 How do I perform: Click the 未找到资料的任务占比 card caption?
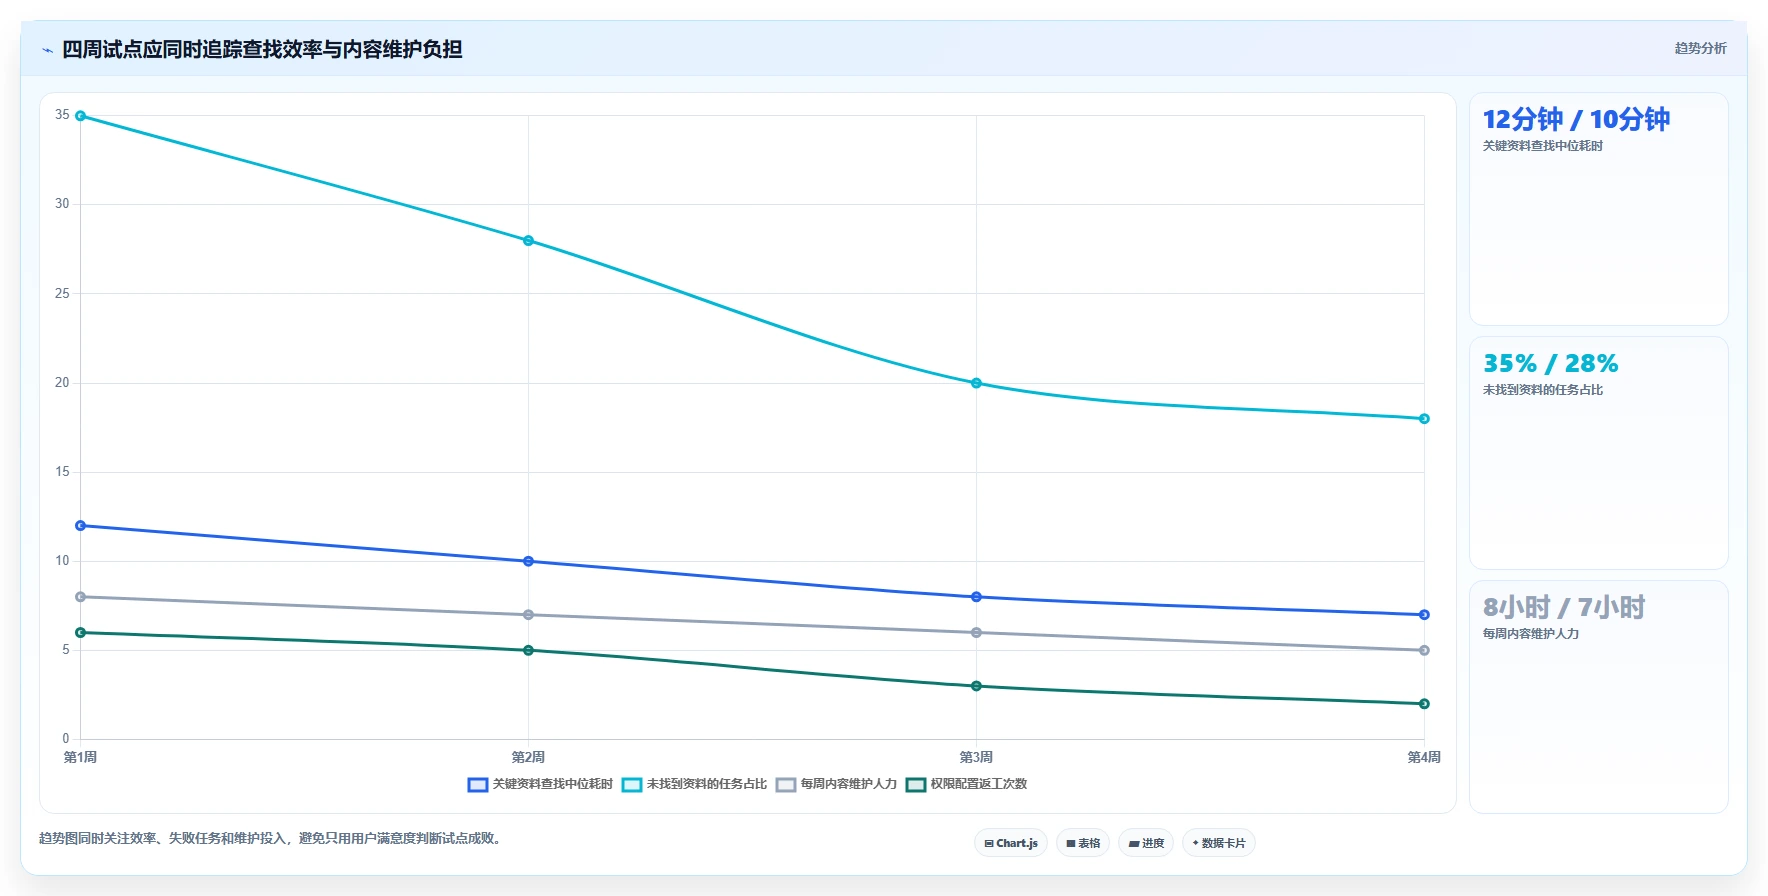click(1543, 390)
